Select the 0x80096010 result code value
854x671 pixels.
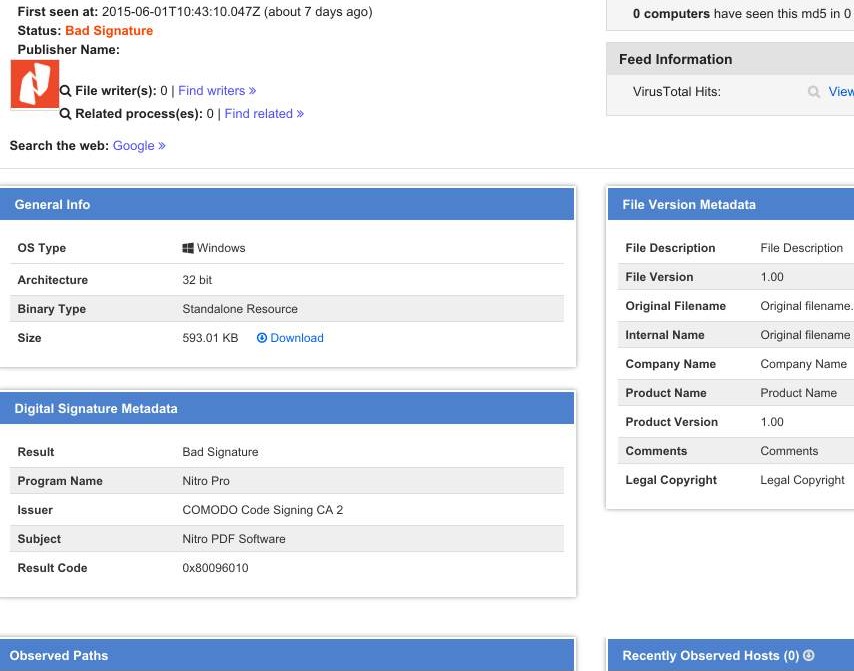pos(215,568)
